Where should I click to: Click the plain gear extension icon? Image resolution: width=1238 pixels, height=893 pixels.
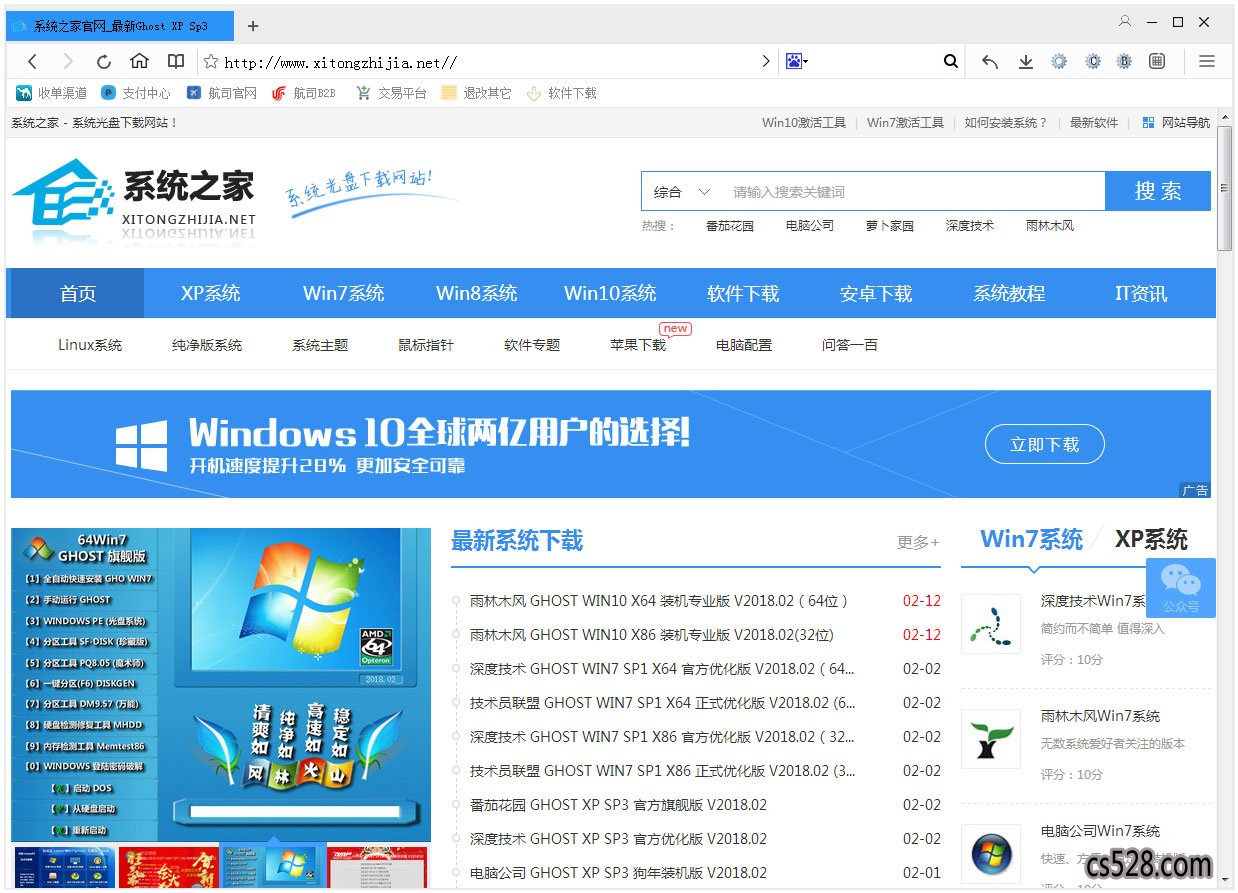[x=1059, y=62]
